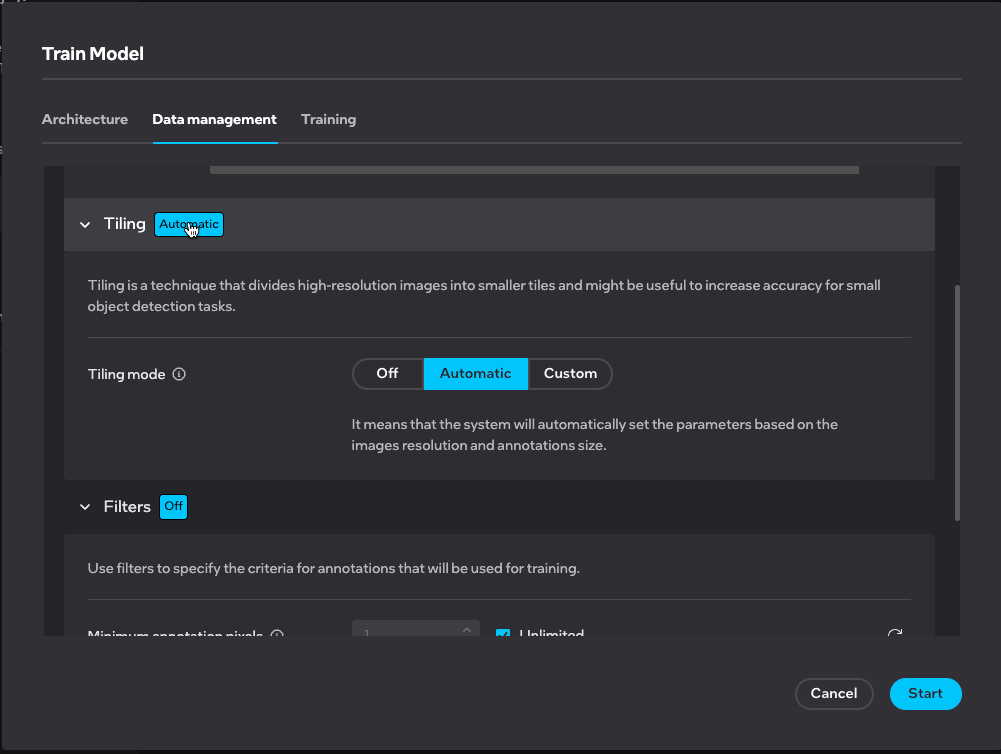The image size is (1001, 754).
Task: Collapse the Tiling section chevron
Action: pyautogui.click(x=85, y=225)
